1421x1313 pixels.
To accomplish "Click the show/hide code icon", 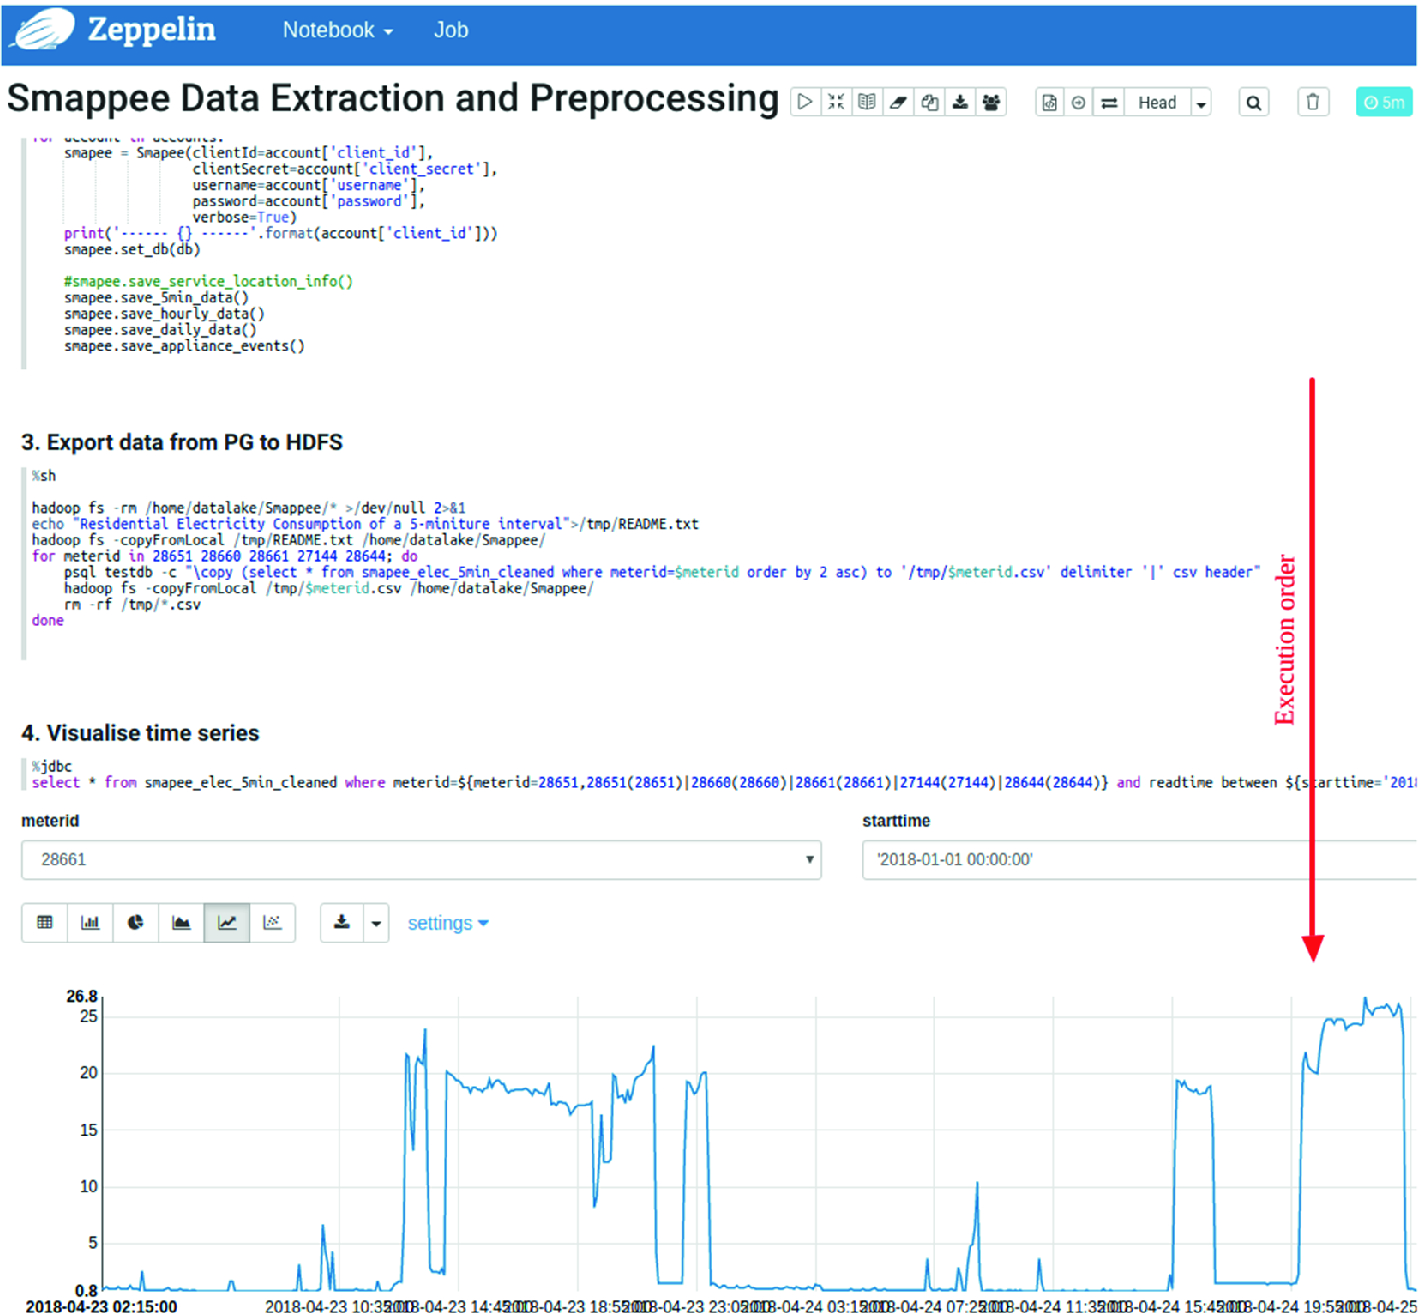I will tap(836, 102).
